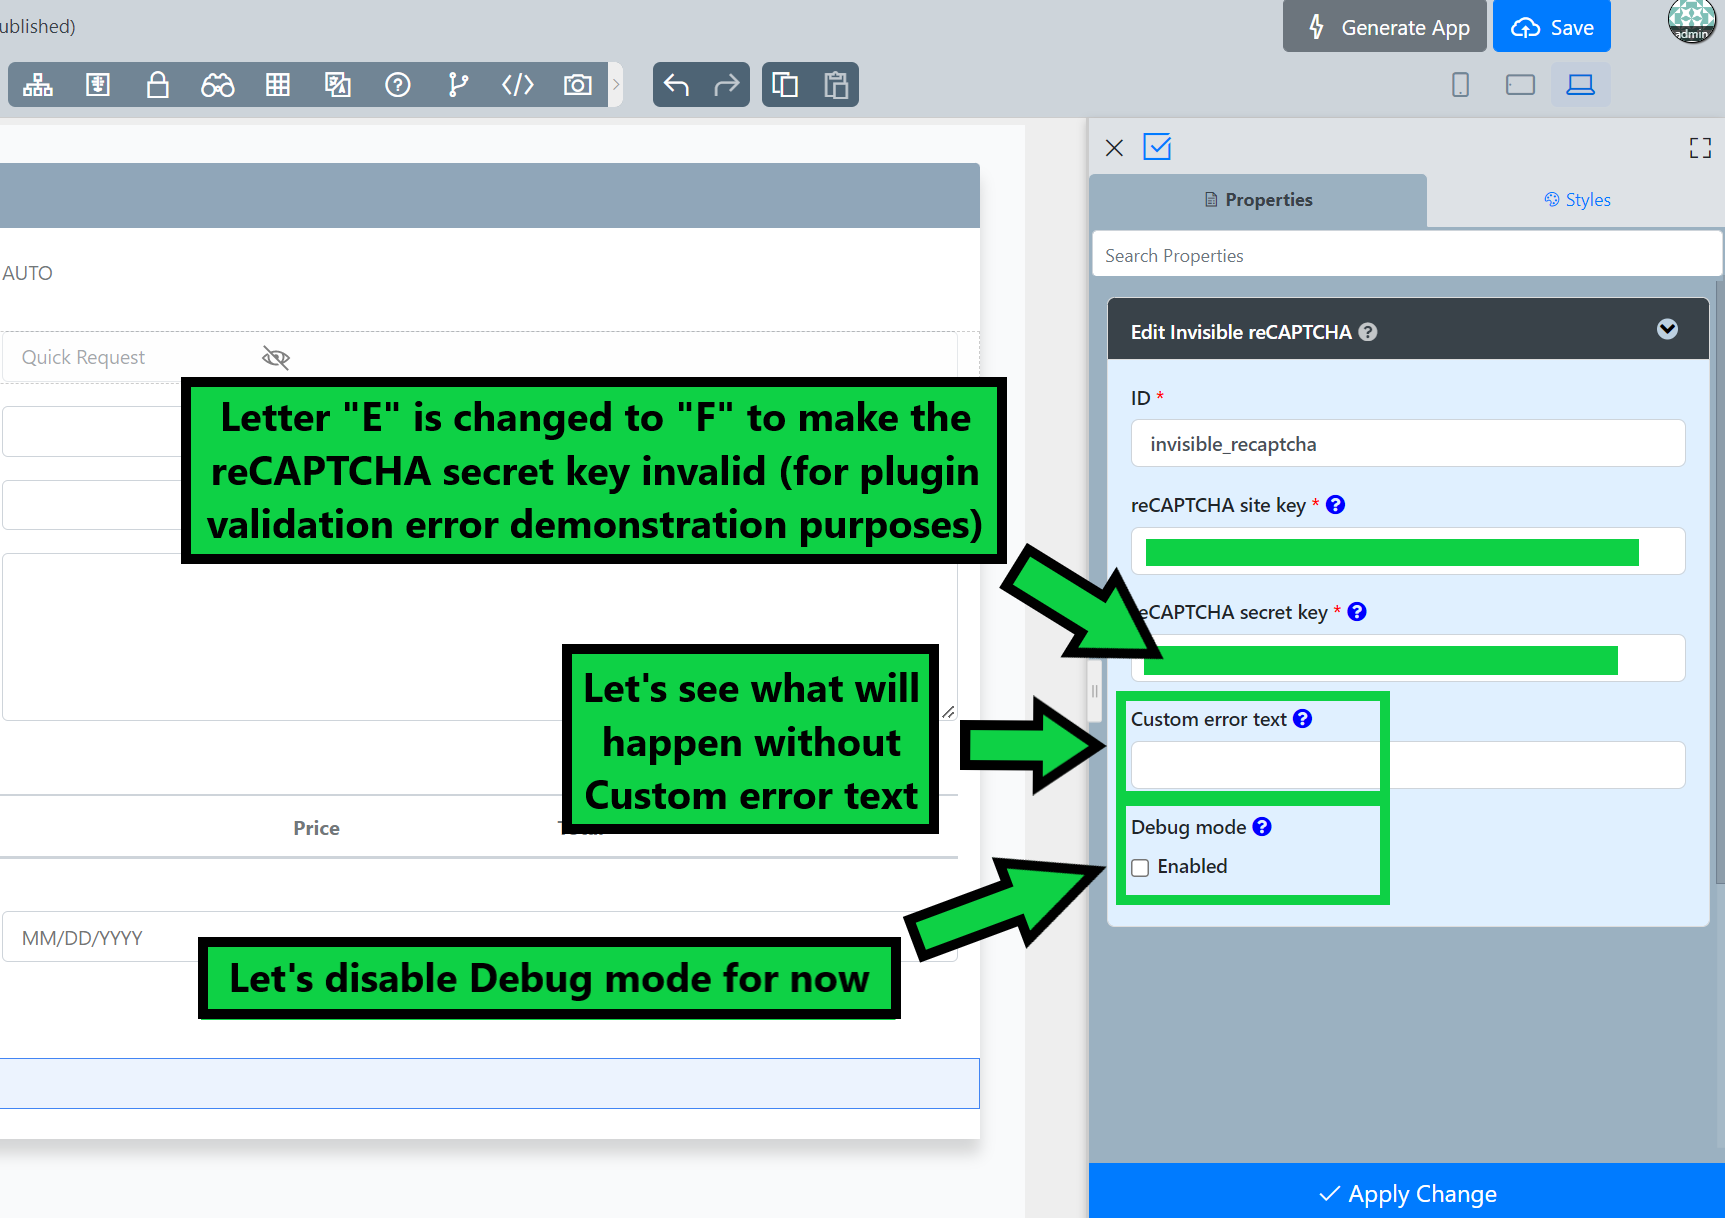
Task: Click the camera screenshot icon
Action: [578, 85]
